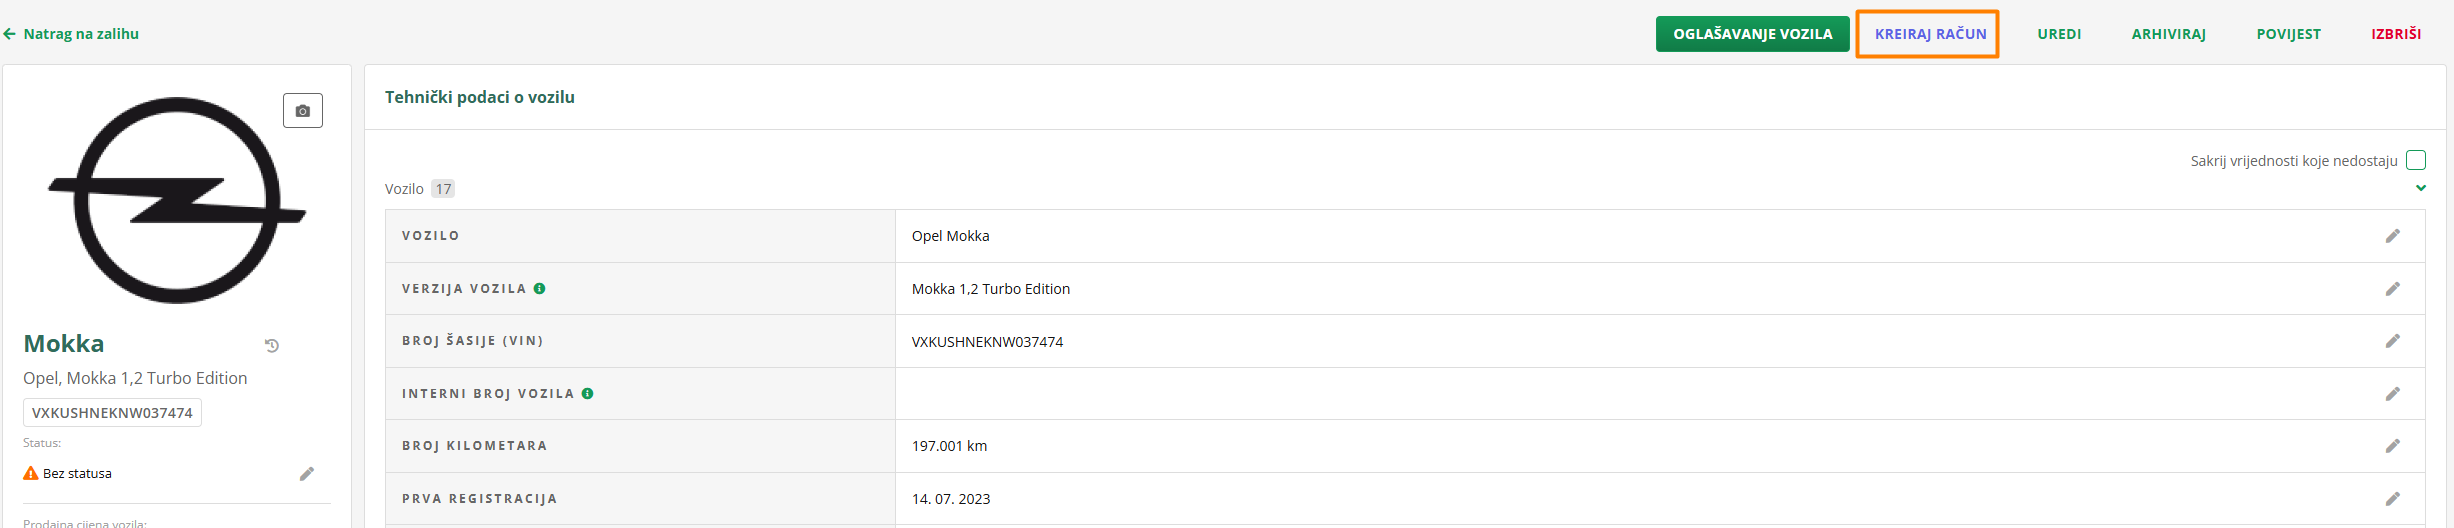This screenshot has height=528, width=2454.
Task: Click the camera icon to upload photo
Action: [x=303, y=111]
